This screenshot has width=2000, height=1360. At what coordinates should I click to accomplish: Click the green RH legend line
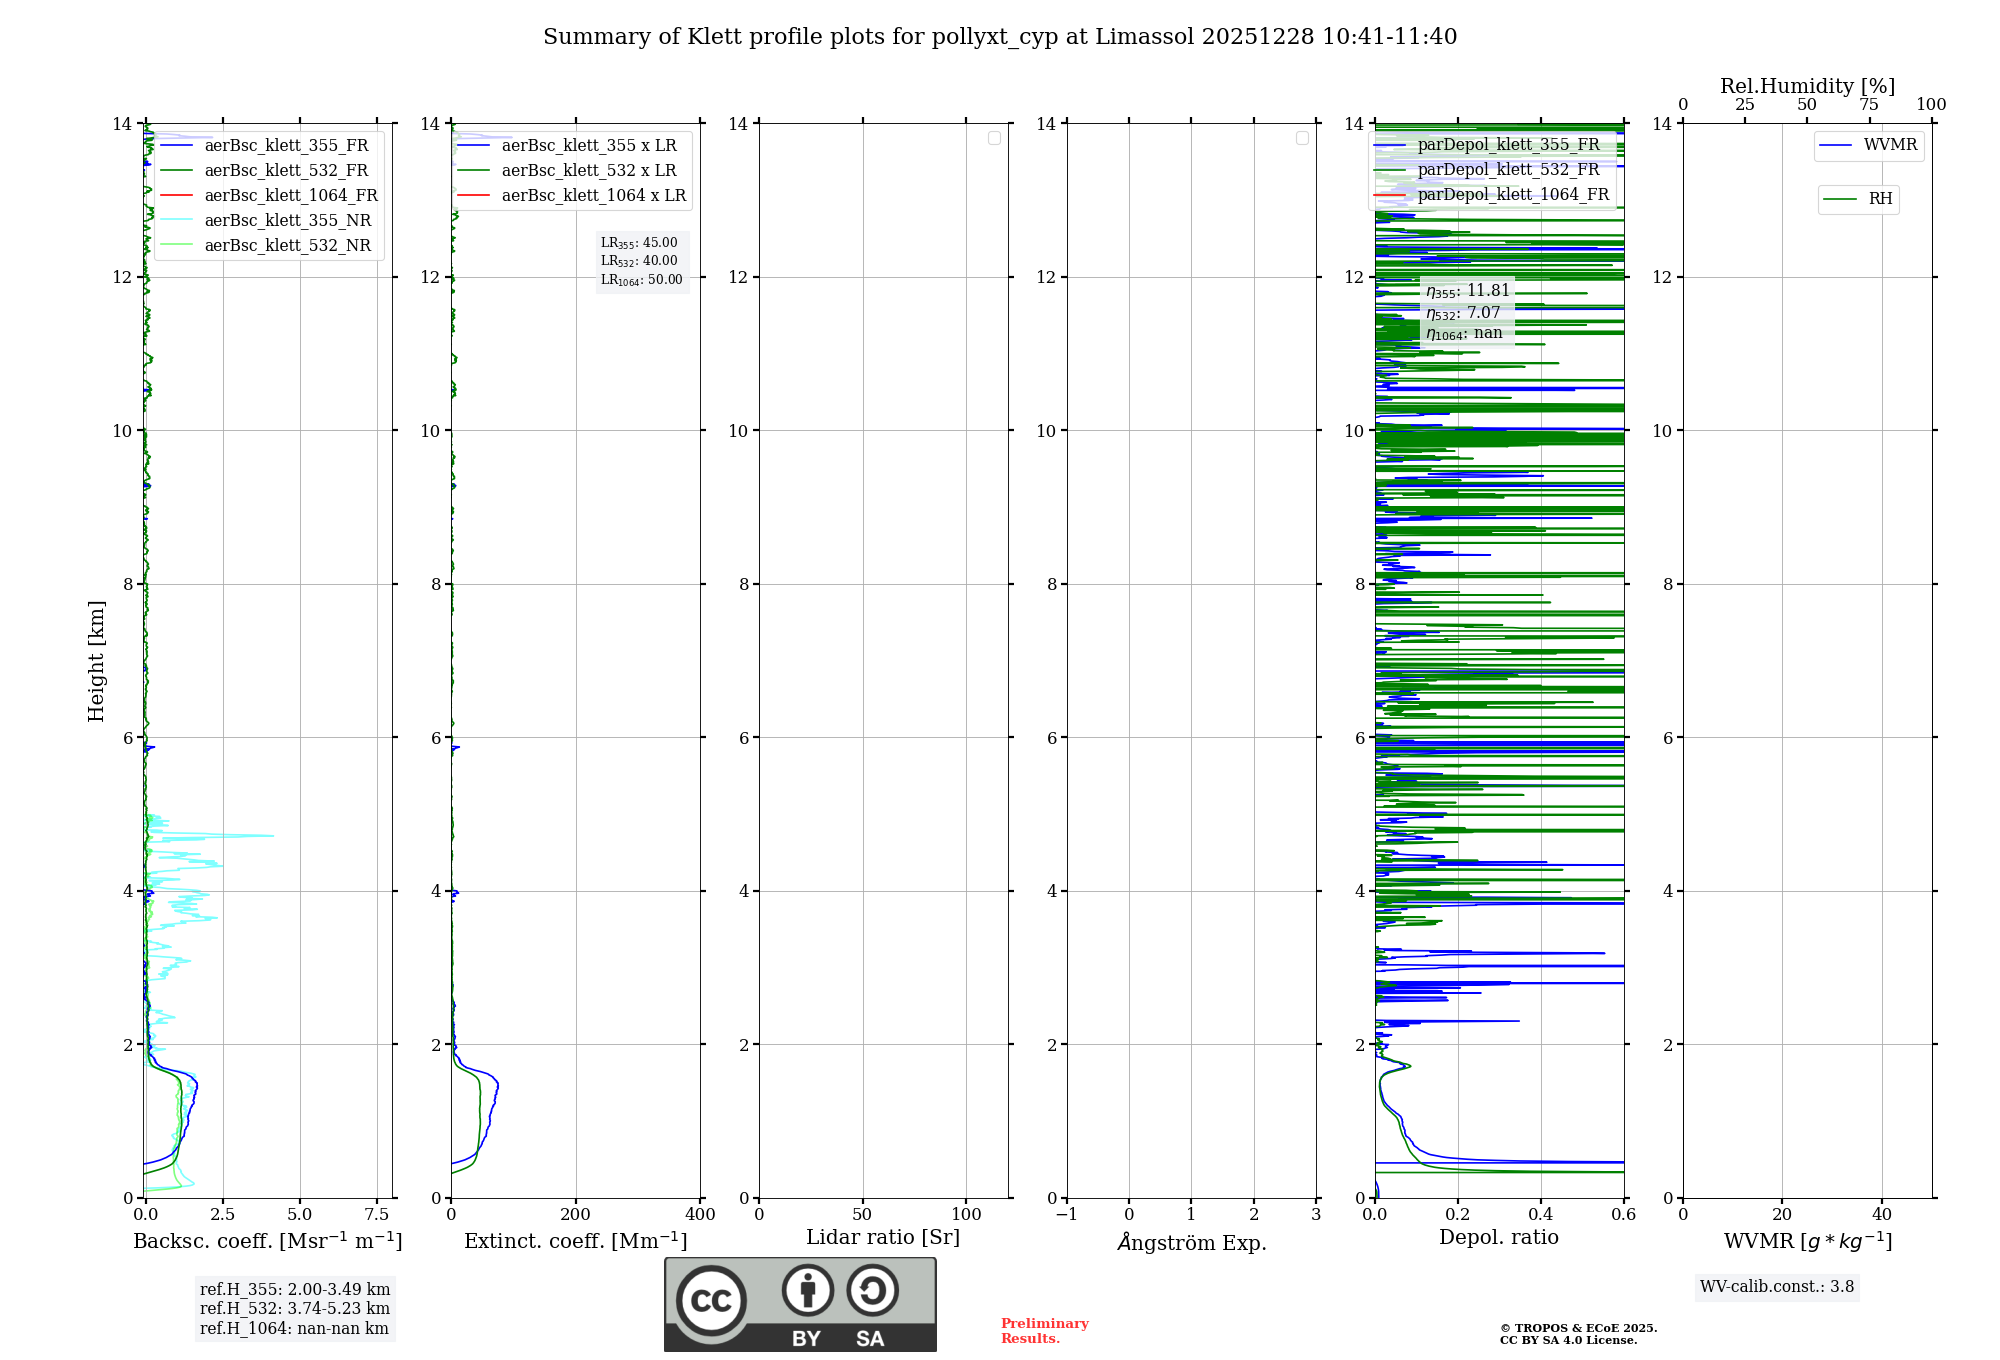(1840, 200)
